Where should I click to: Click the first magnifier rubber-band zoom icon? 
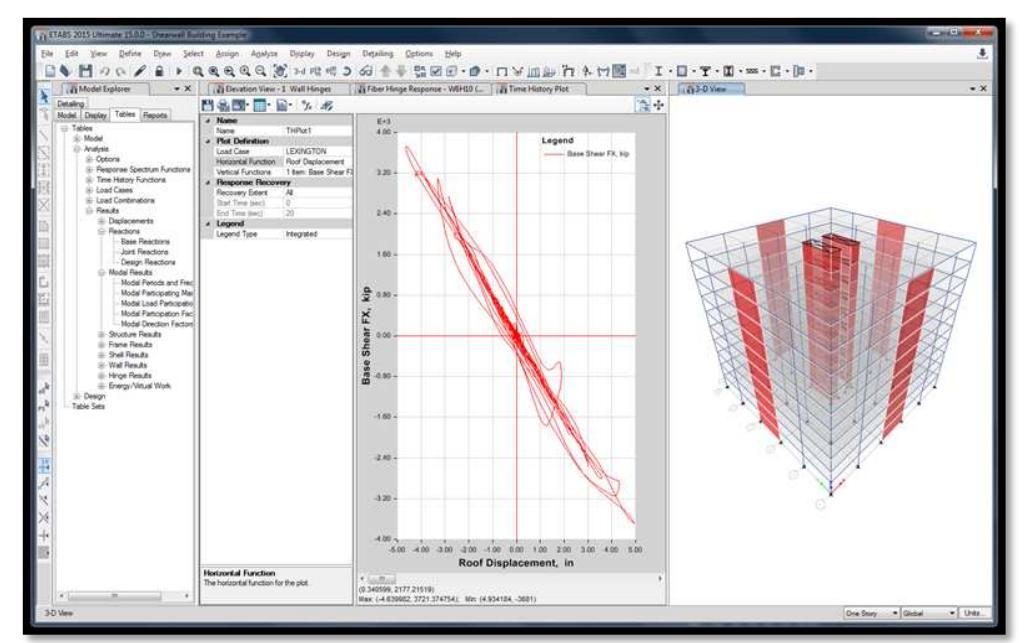point(198,71)
